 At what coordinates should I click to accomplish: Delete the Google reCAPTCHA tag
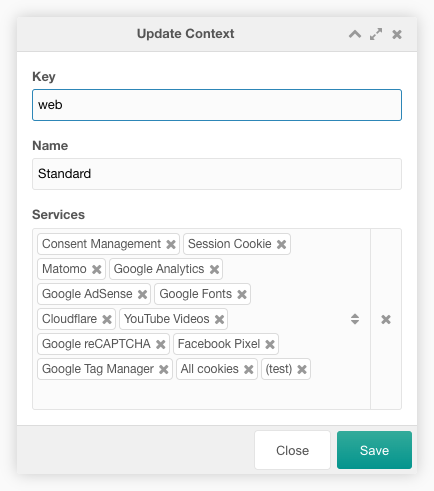pyautogui.click(x=161, y=344)
